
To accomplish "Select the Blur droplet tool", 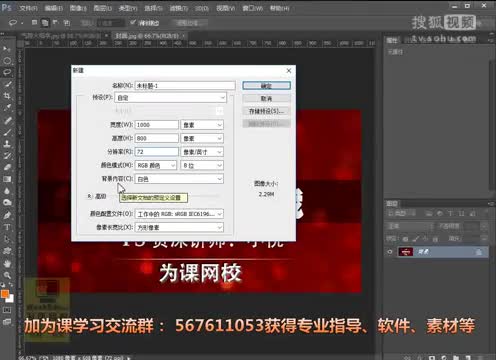I will (x=7, y=191).
